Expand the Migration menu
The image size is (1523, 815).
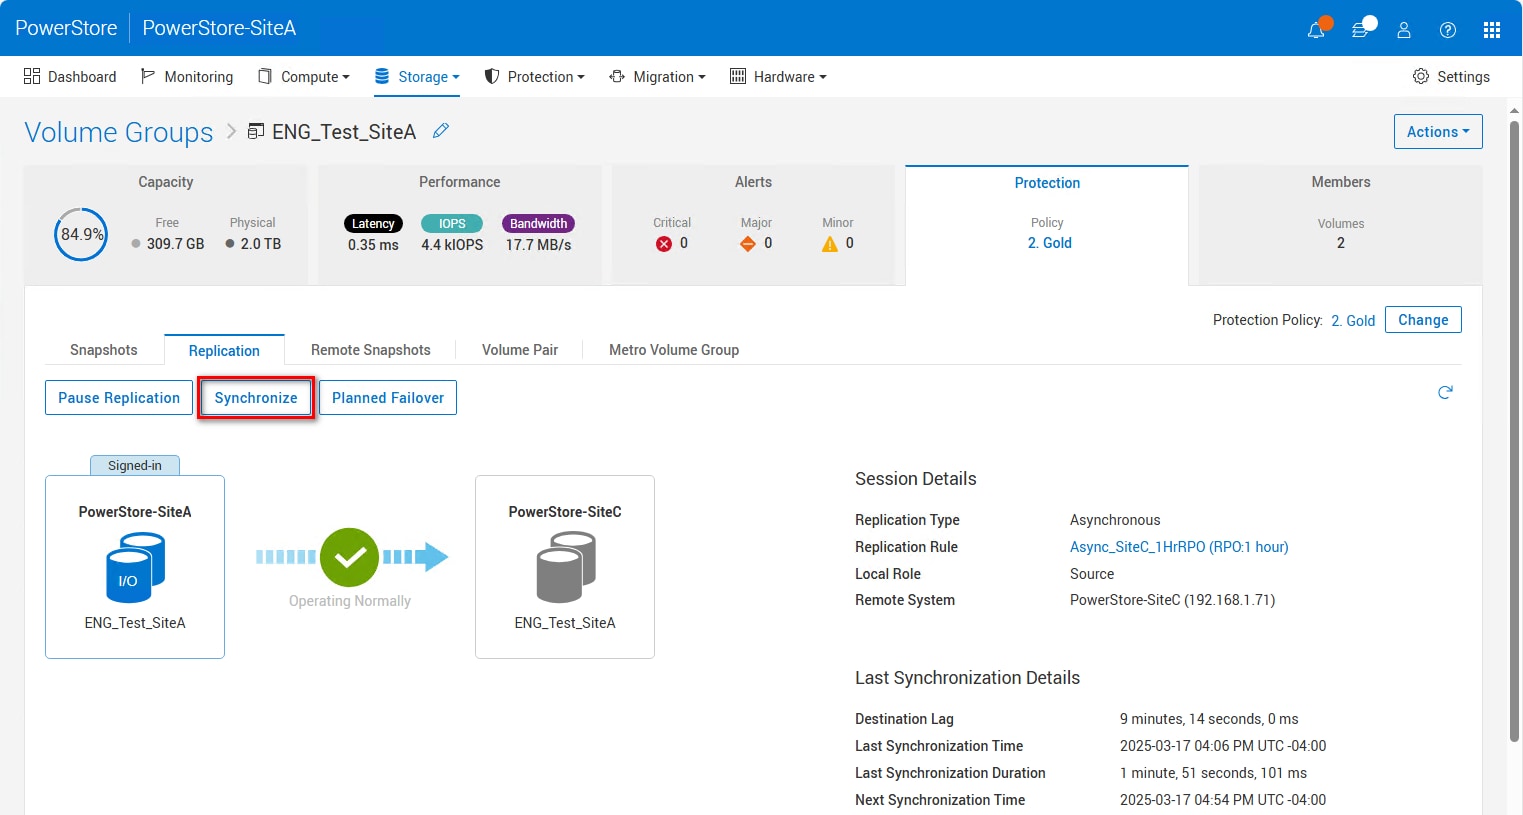tap(657, 76)
